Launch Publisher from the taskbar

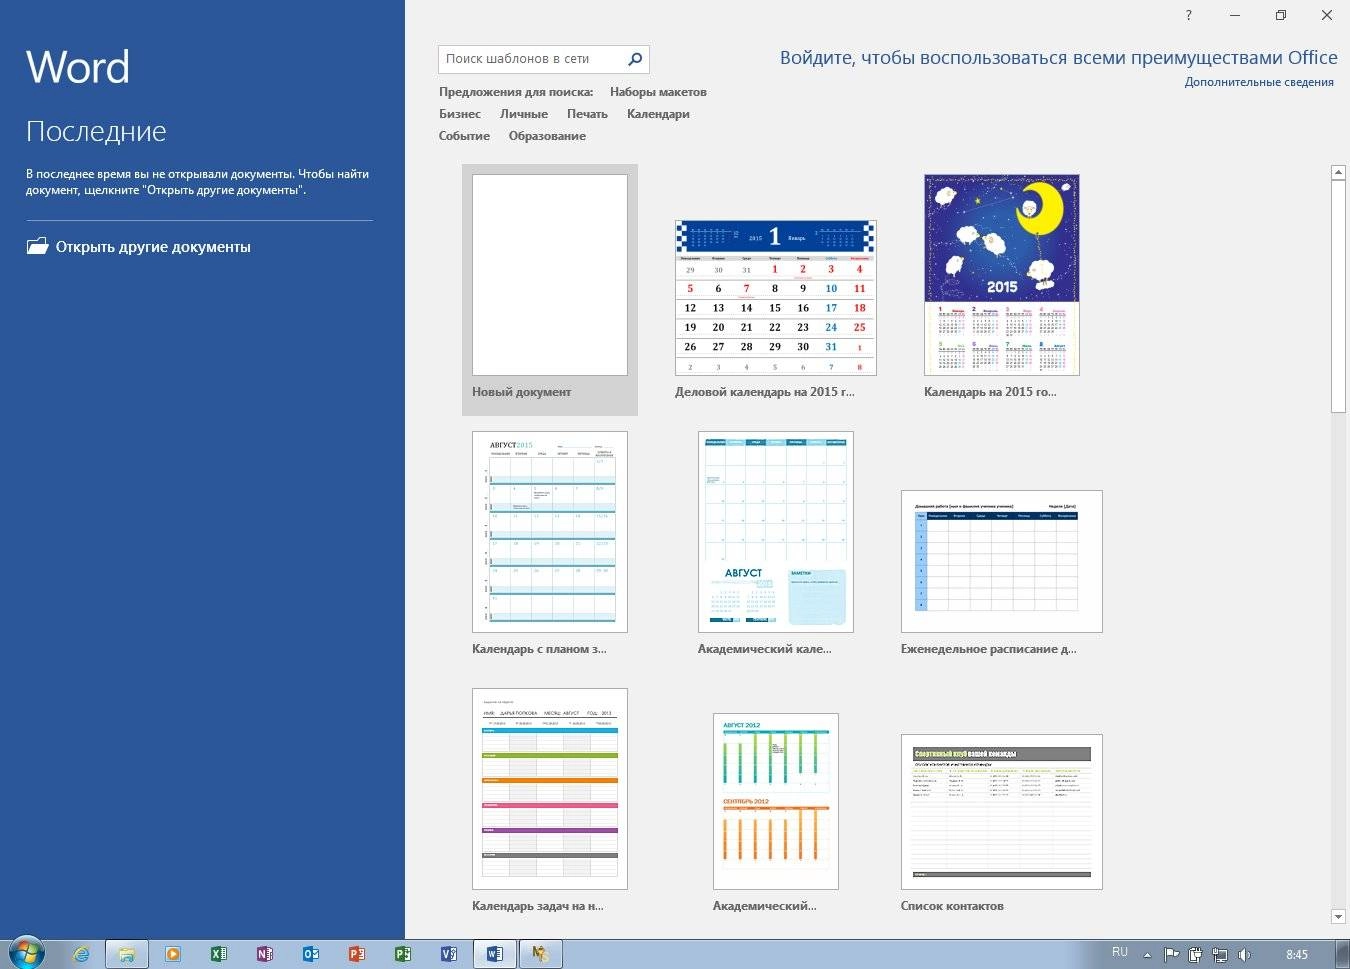point(402,954)
